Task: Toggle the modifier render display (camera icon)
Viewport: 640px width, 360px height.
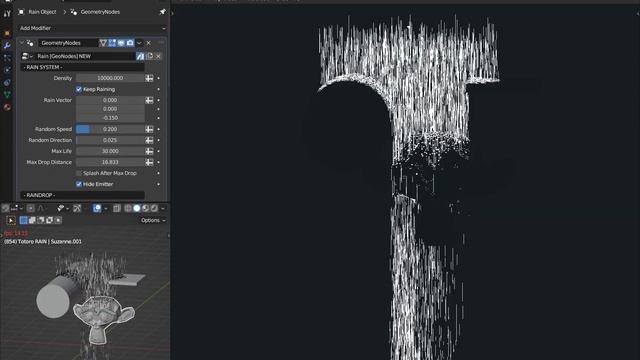Action: [130, 43]
